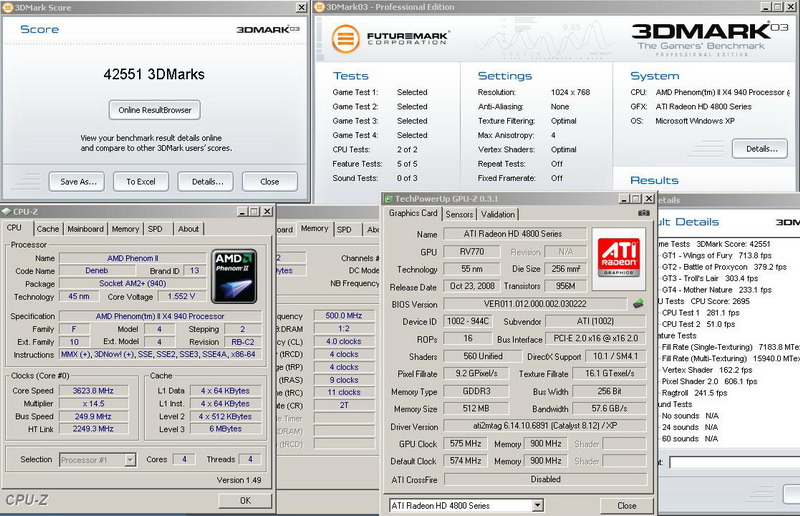Open the Mainboard tab in front CPU-Z
This screenshot has width=800, height=516.
85,229
